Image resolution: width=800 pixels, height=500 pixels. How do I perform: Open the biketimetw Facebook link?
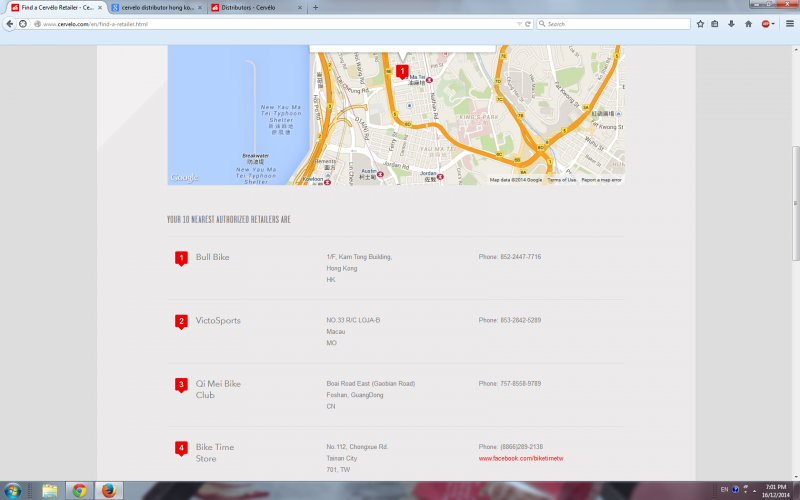521,458
